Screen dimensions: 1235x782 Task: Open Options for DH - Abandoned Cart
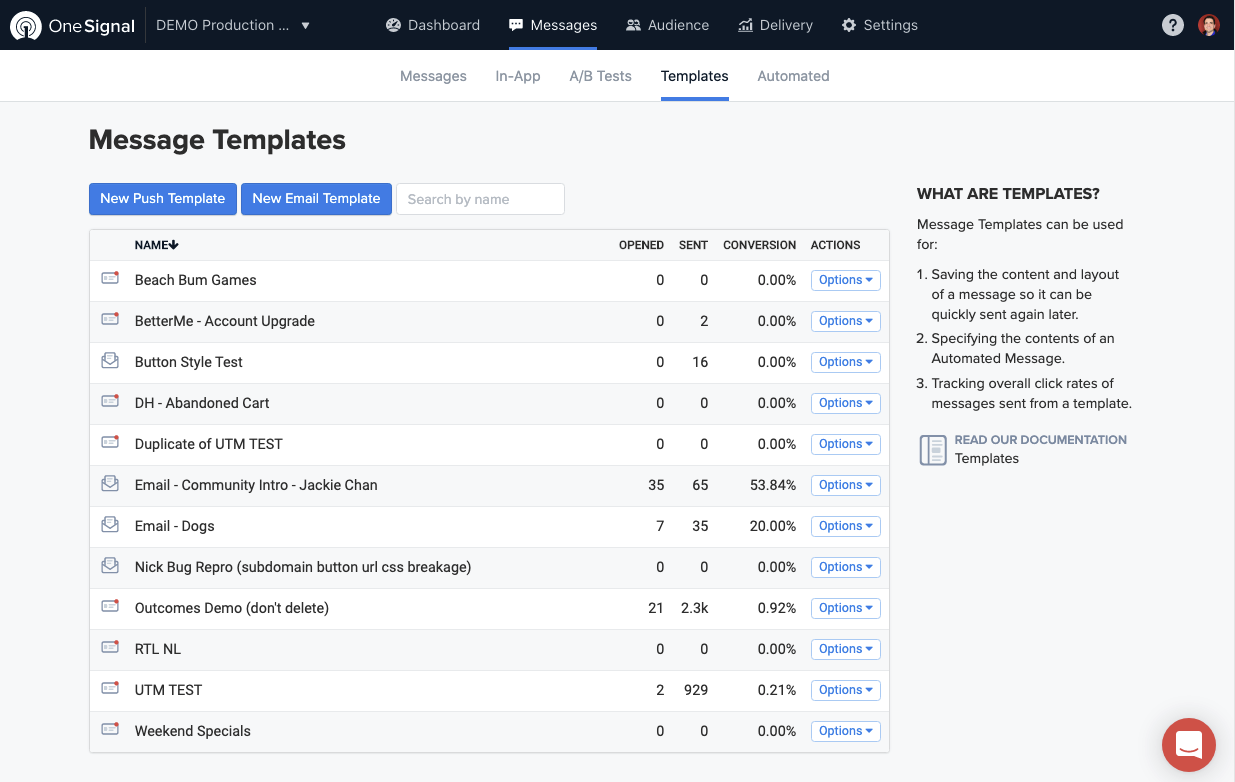tap(845, 403)
